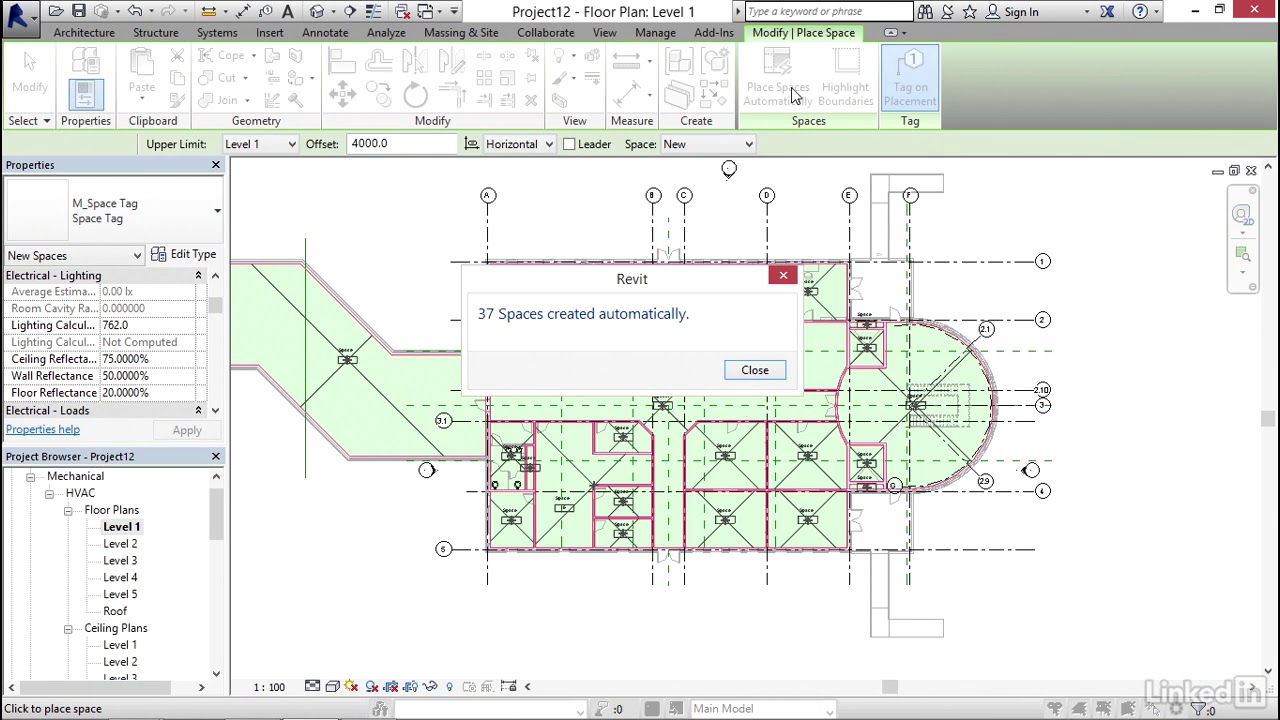
Task: Select the Aligned Dimension icon in Quick Access toolbar
Action: coord(243,12)
